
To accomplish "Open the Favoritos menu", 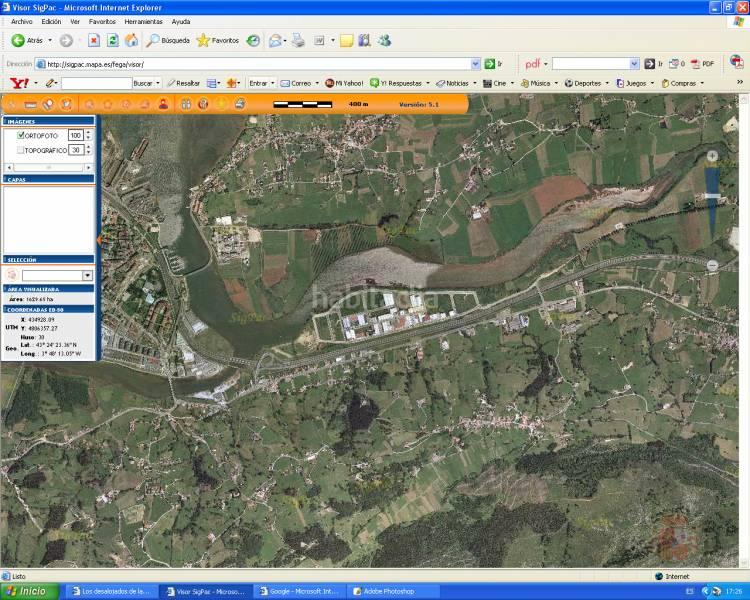I will click(102, 21).
